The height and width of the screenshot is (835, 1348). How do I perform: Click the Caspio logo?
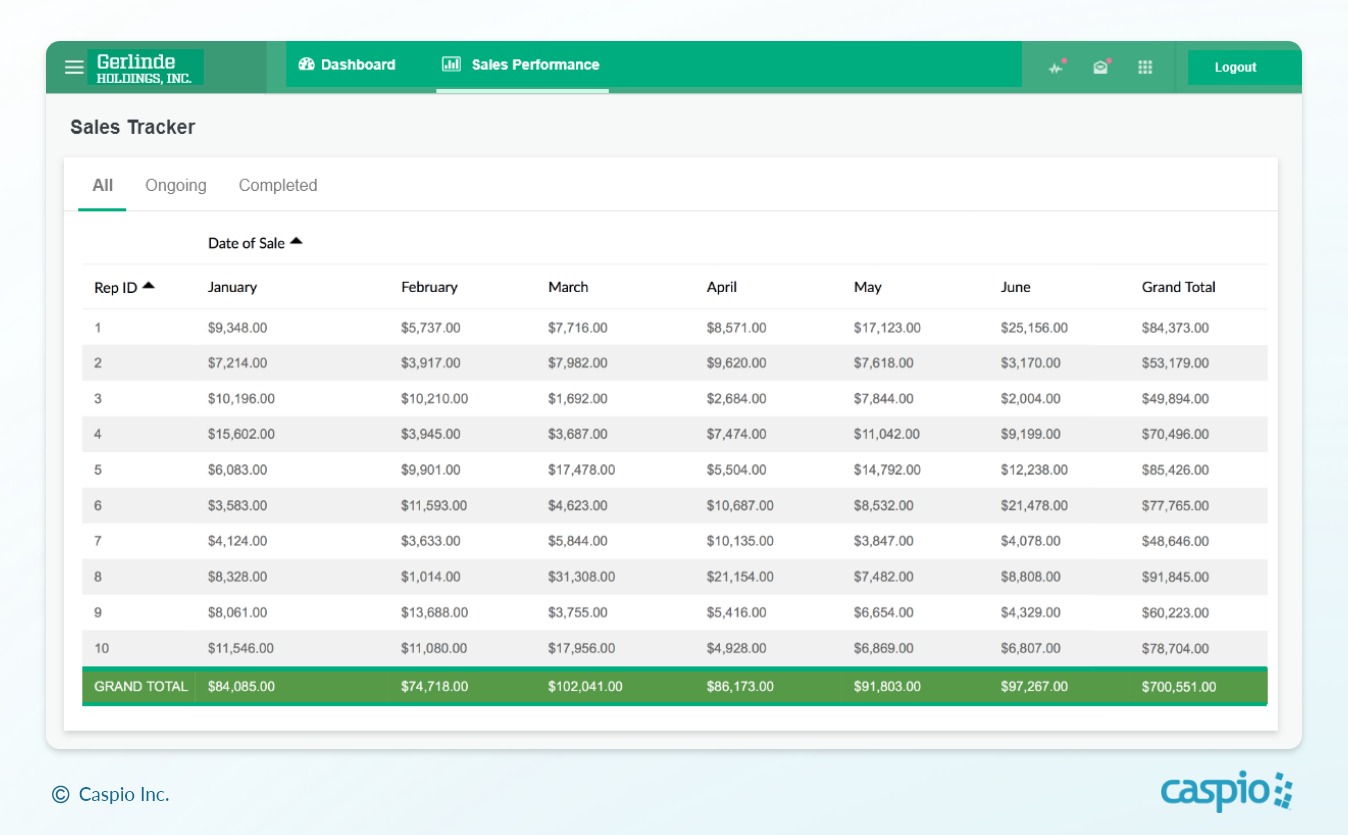1226,791
